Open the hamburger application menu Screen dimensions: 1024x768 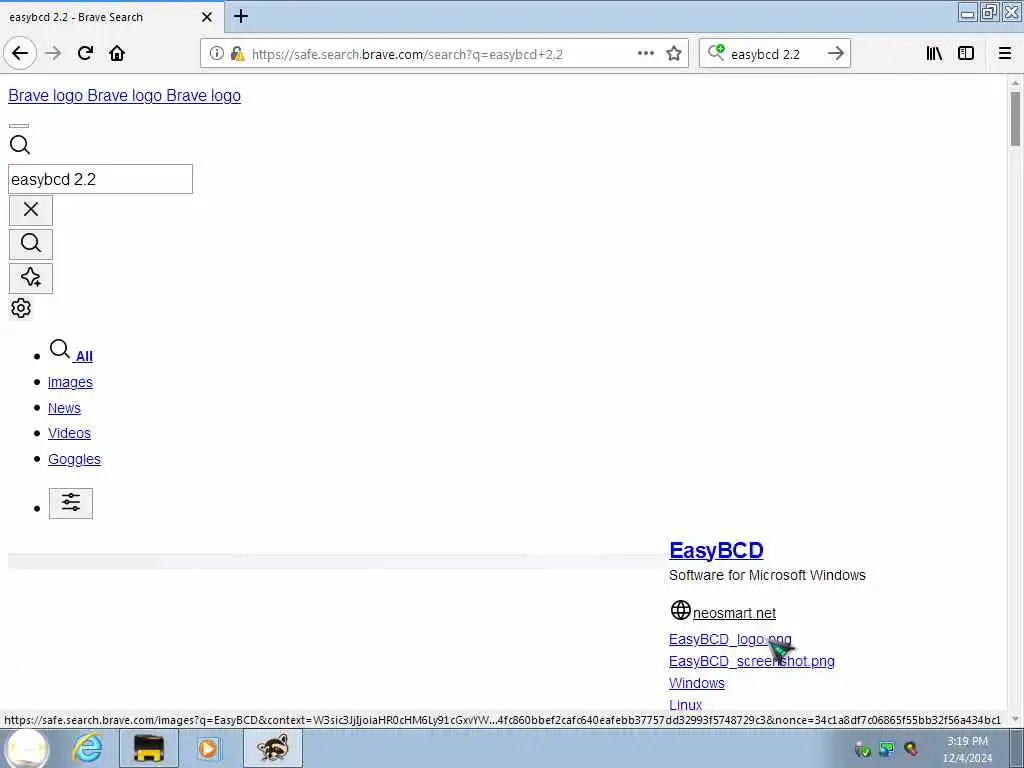[1005, 54]
